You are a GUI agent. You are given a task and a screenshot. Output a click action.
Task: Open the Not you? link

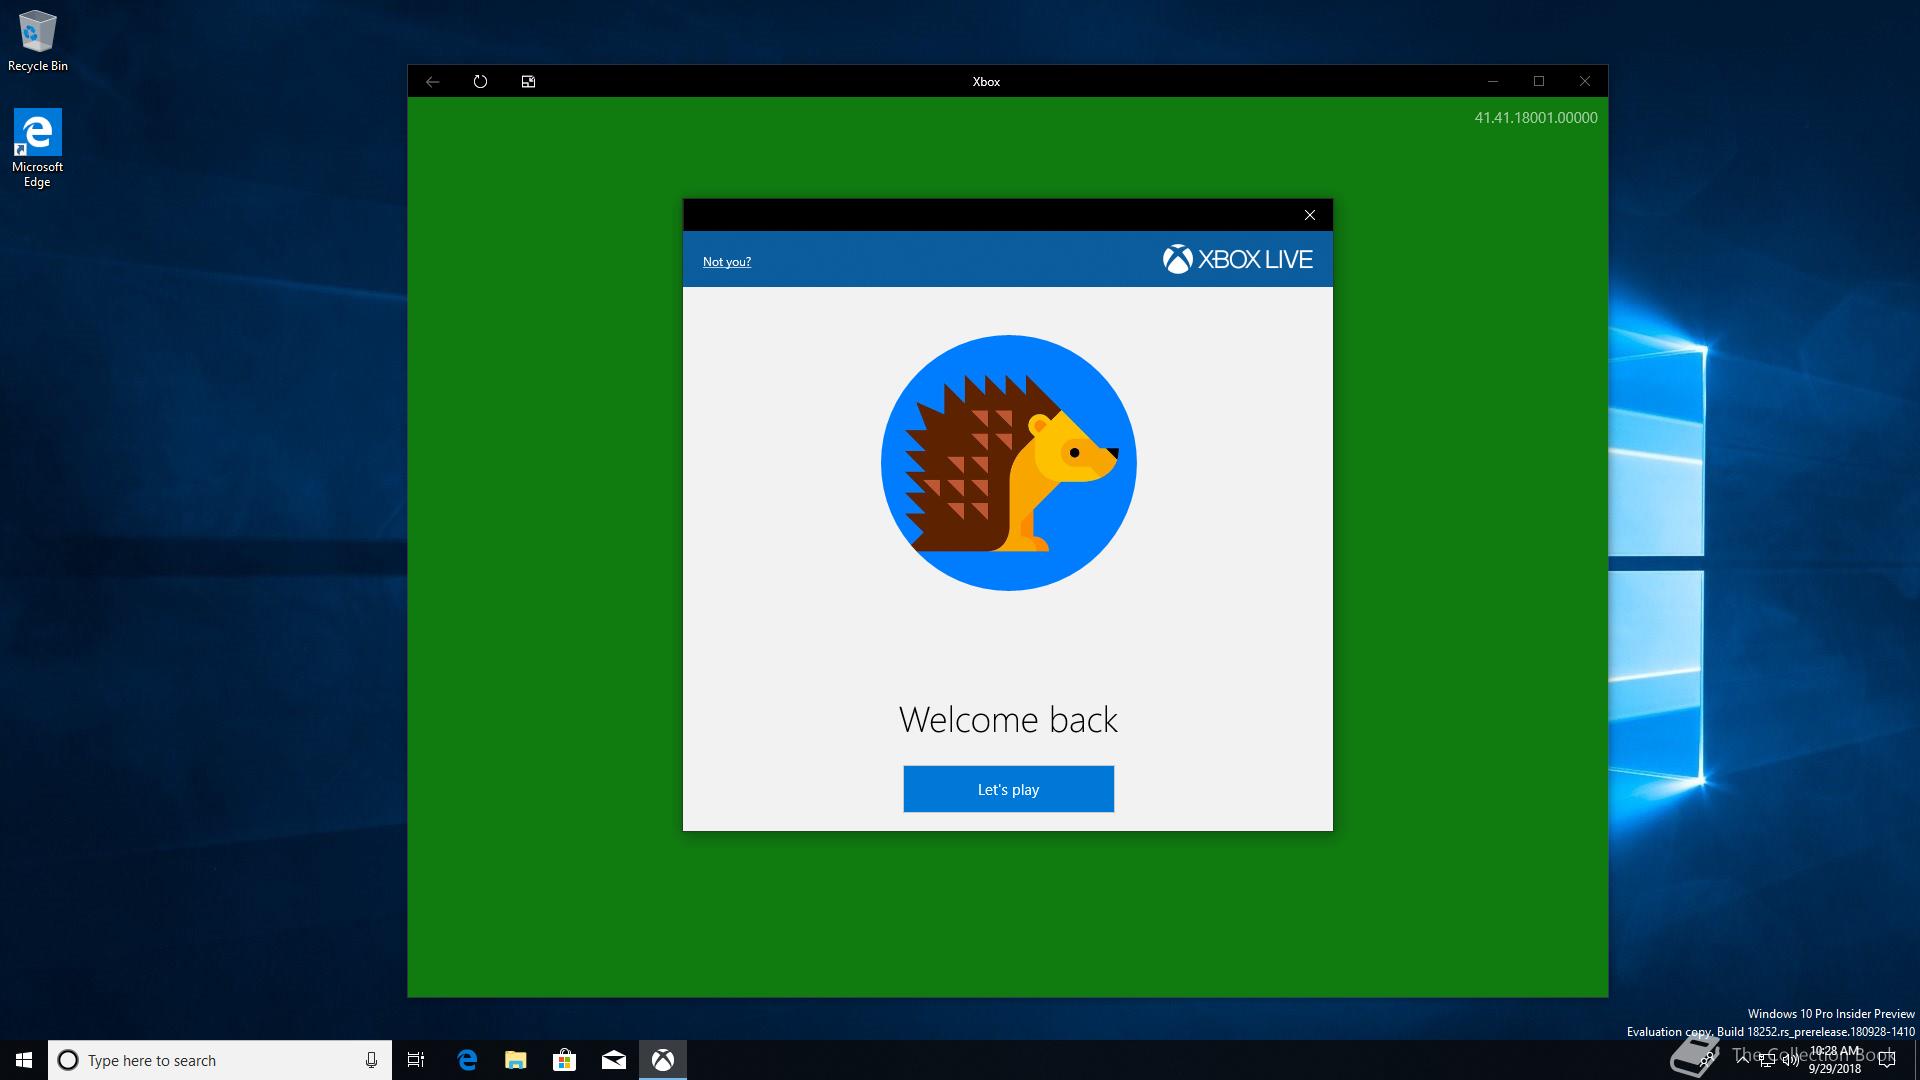726,262
